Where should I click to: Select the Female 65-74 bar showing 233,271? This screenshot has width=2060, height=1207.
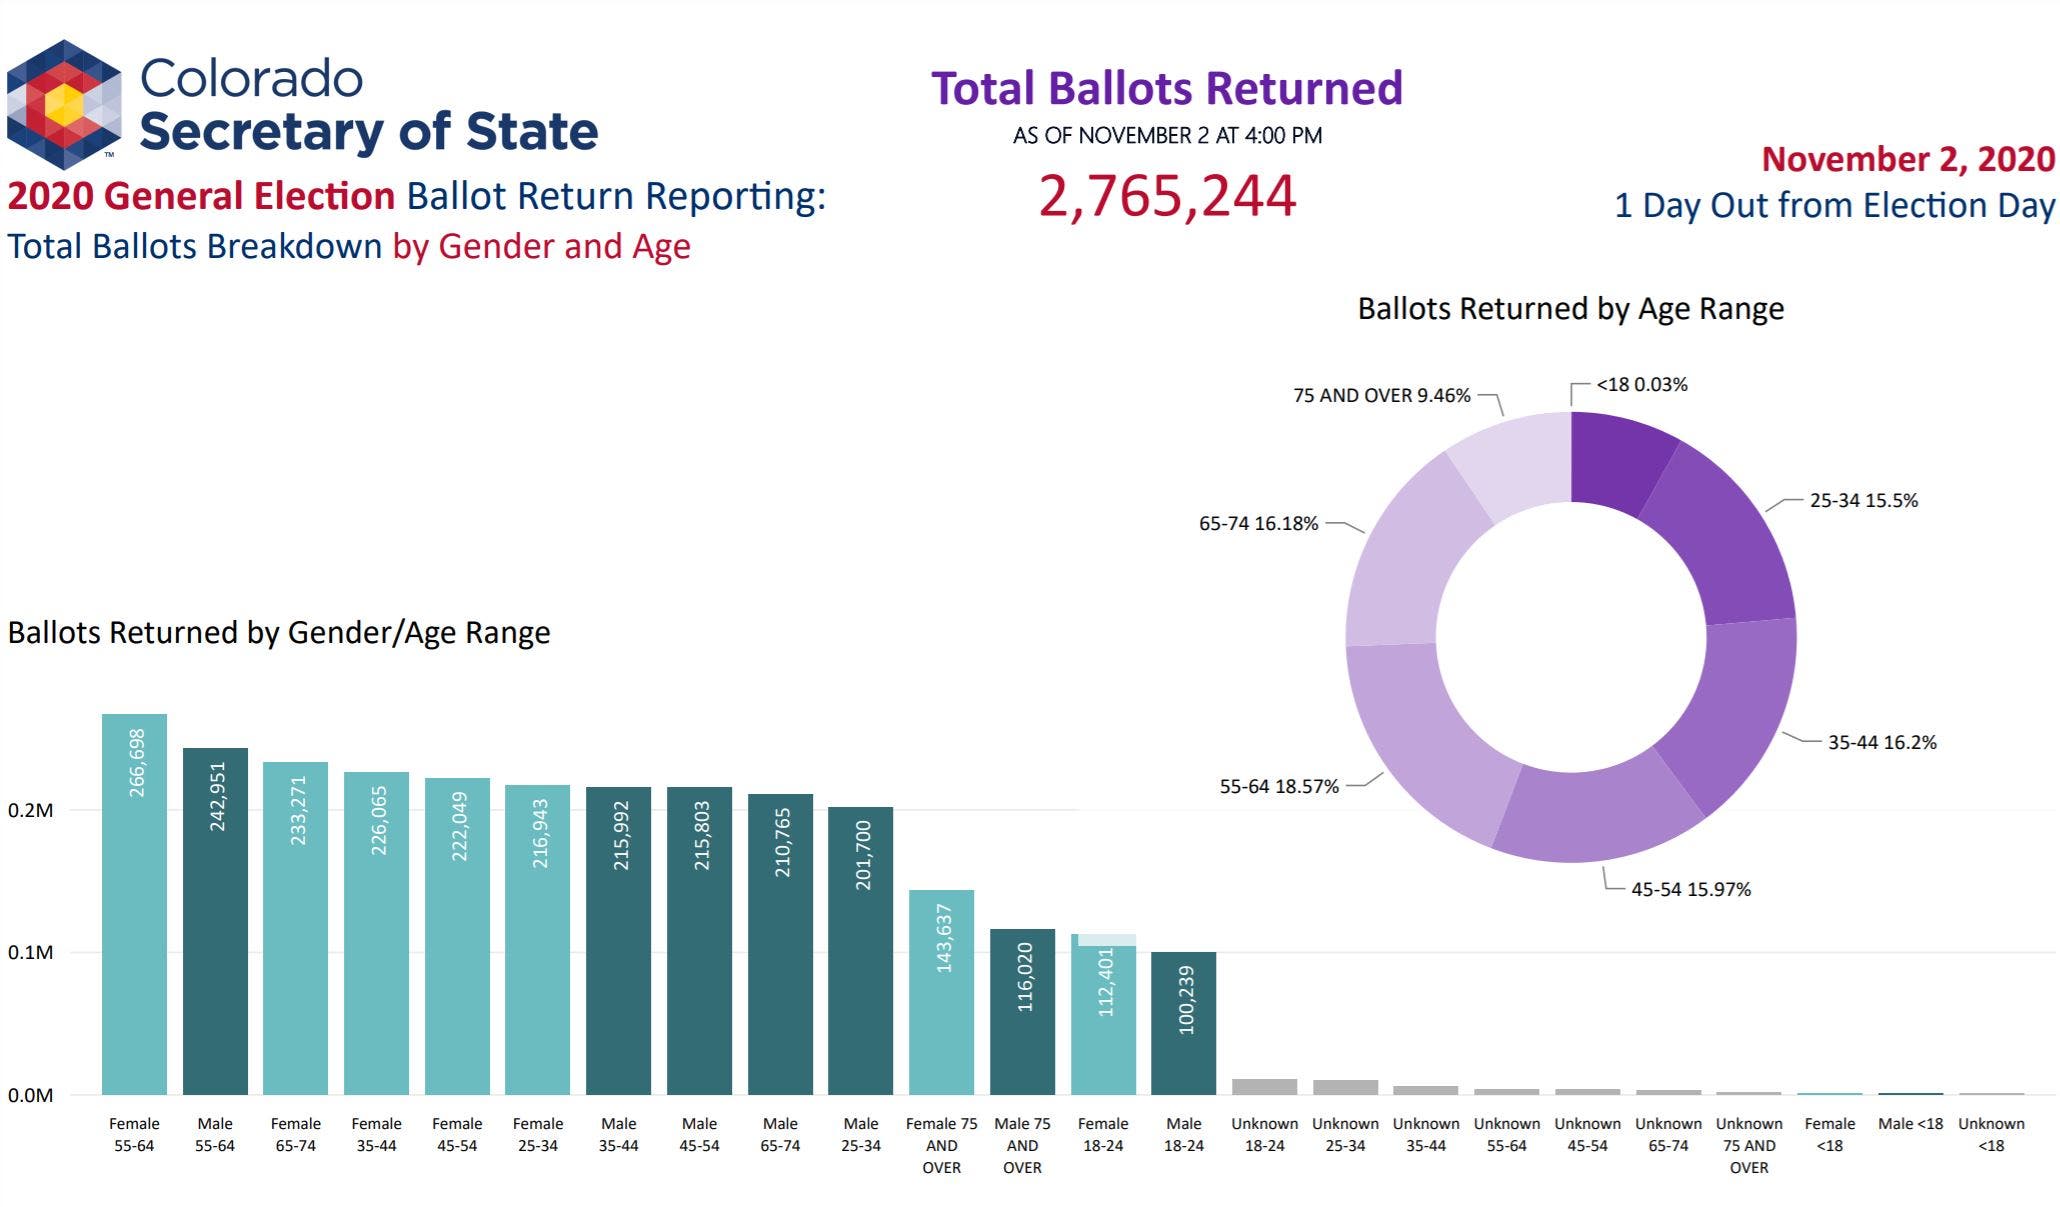pos(296,928)
